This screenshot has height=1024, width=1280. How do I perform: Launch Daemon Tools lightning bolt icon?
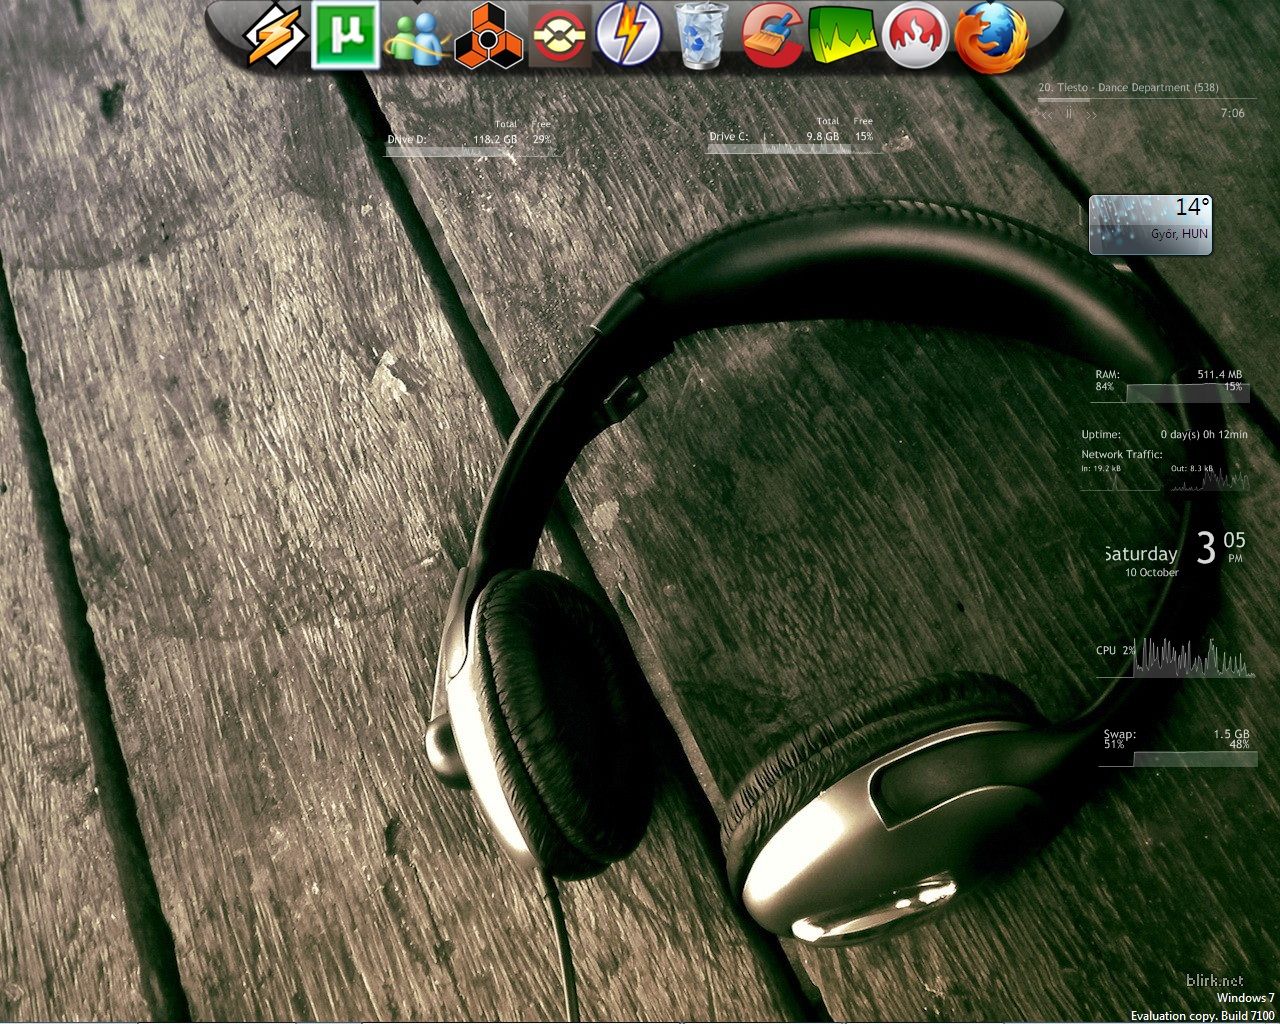tap(629, 35)
